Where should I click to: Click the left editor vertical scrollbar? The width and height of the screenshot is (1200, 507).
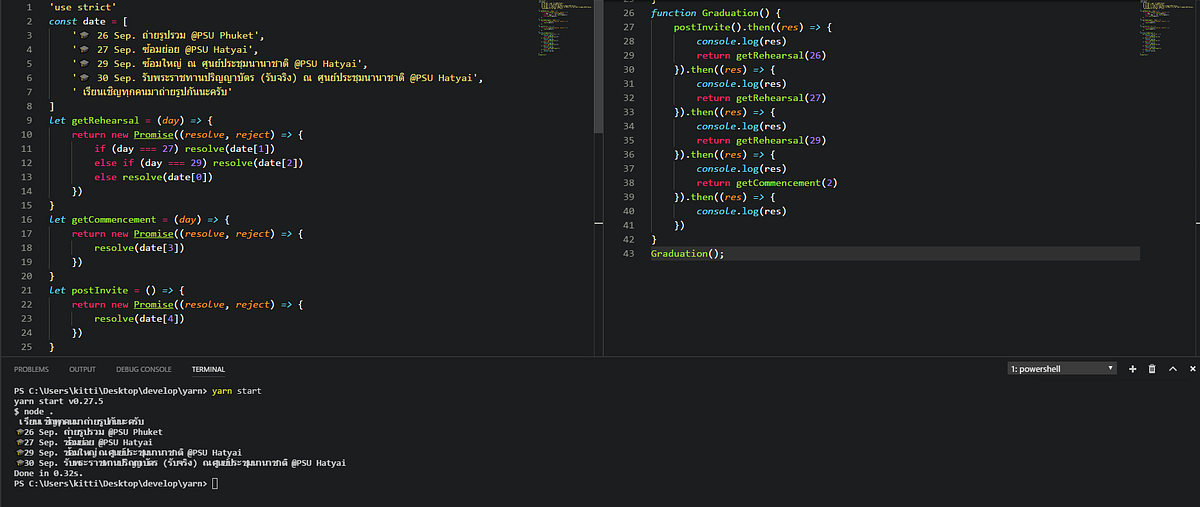[x=599, y=65]
